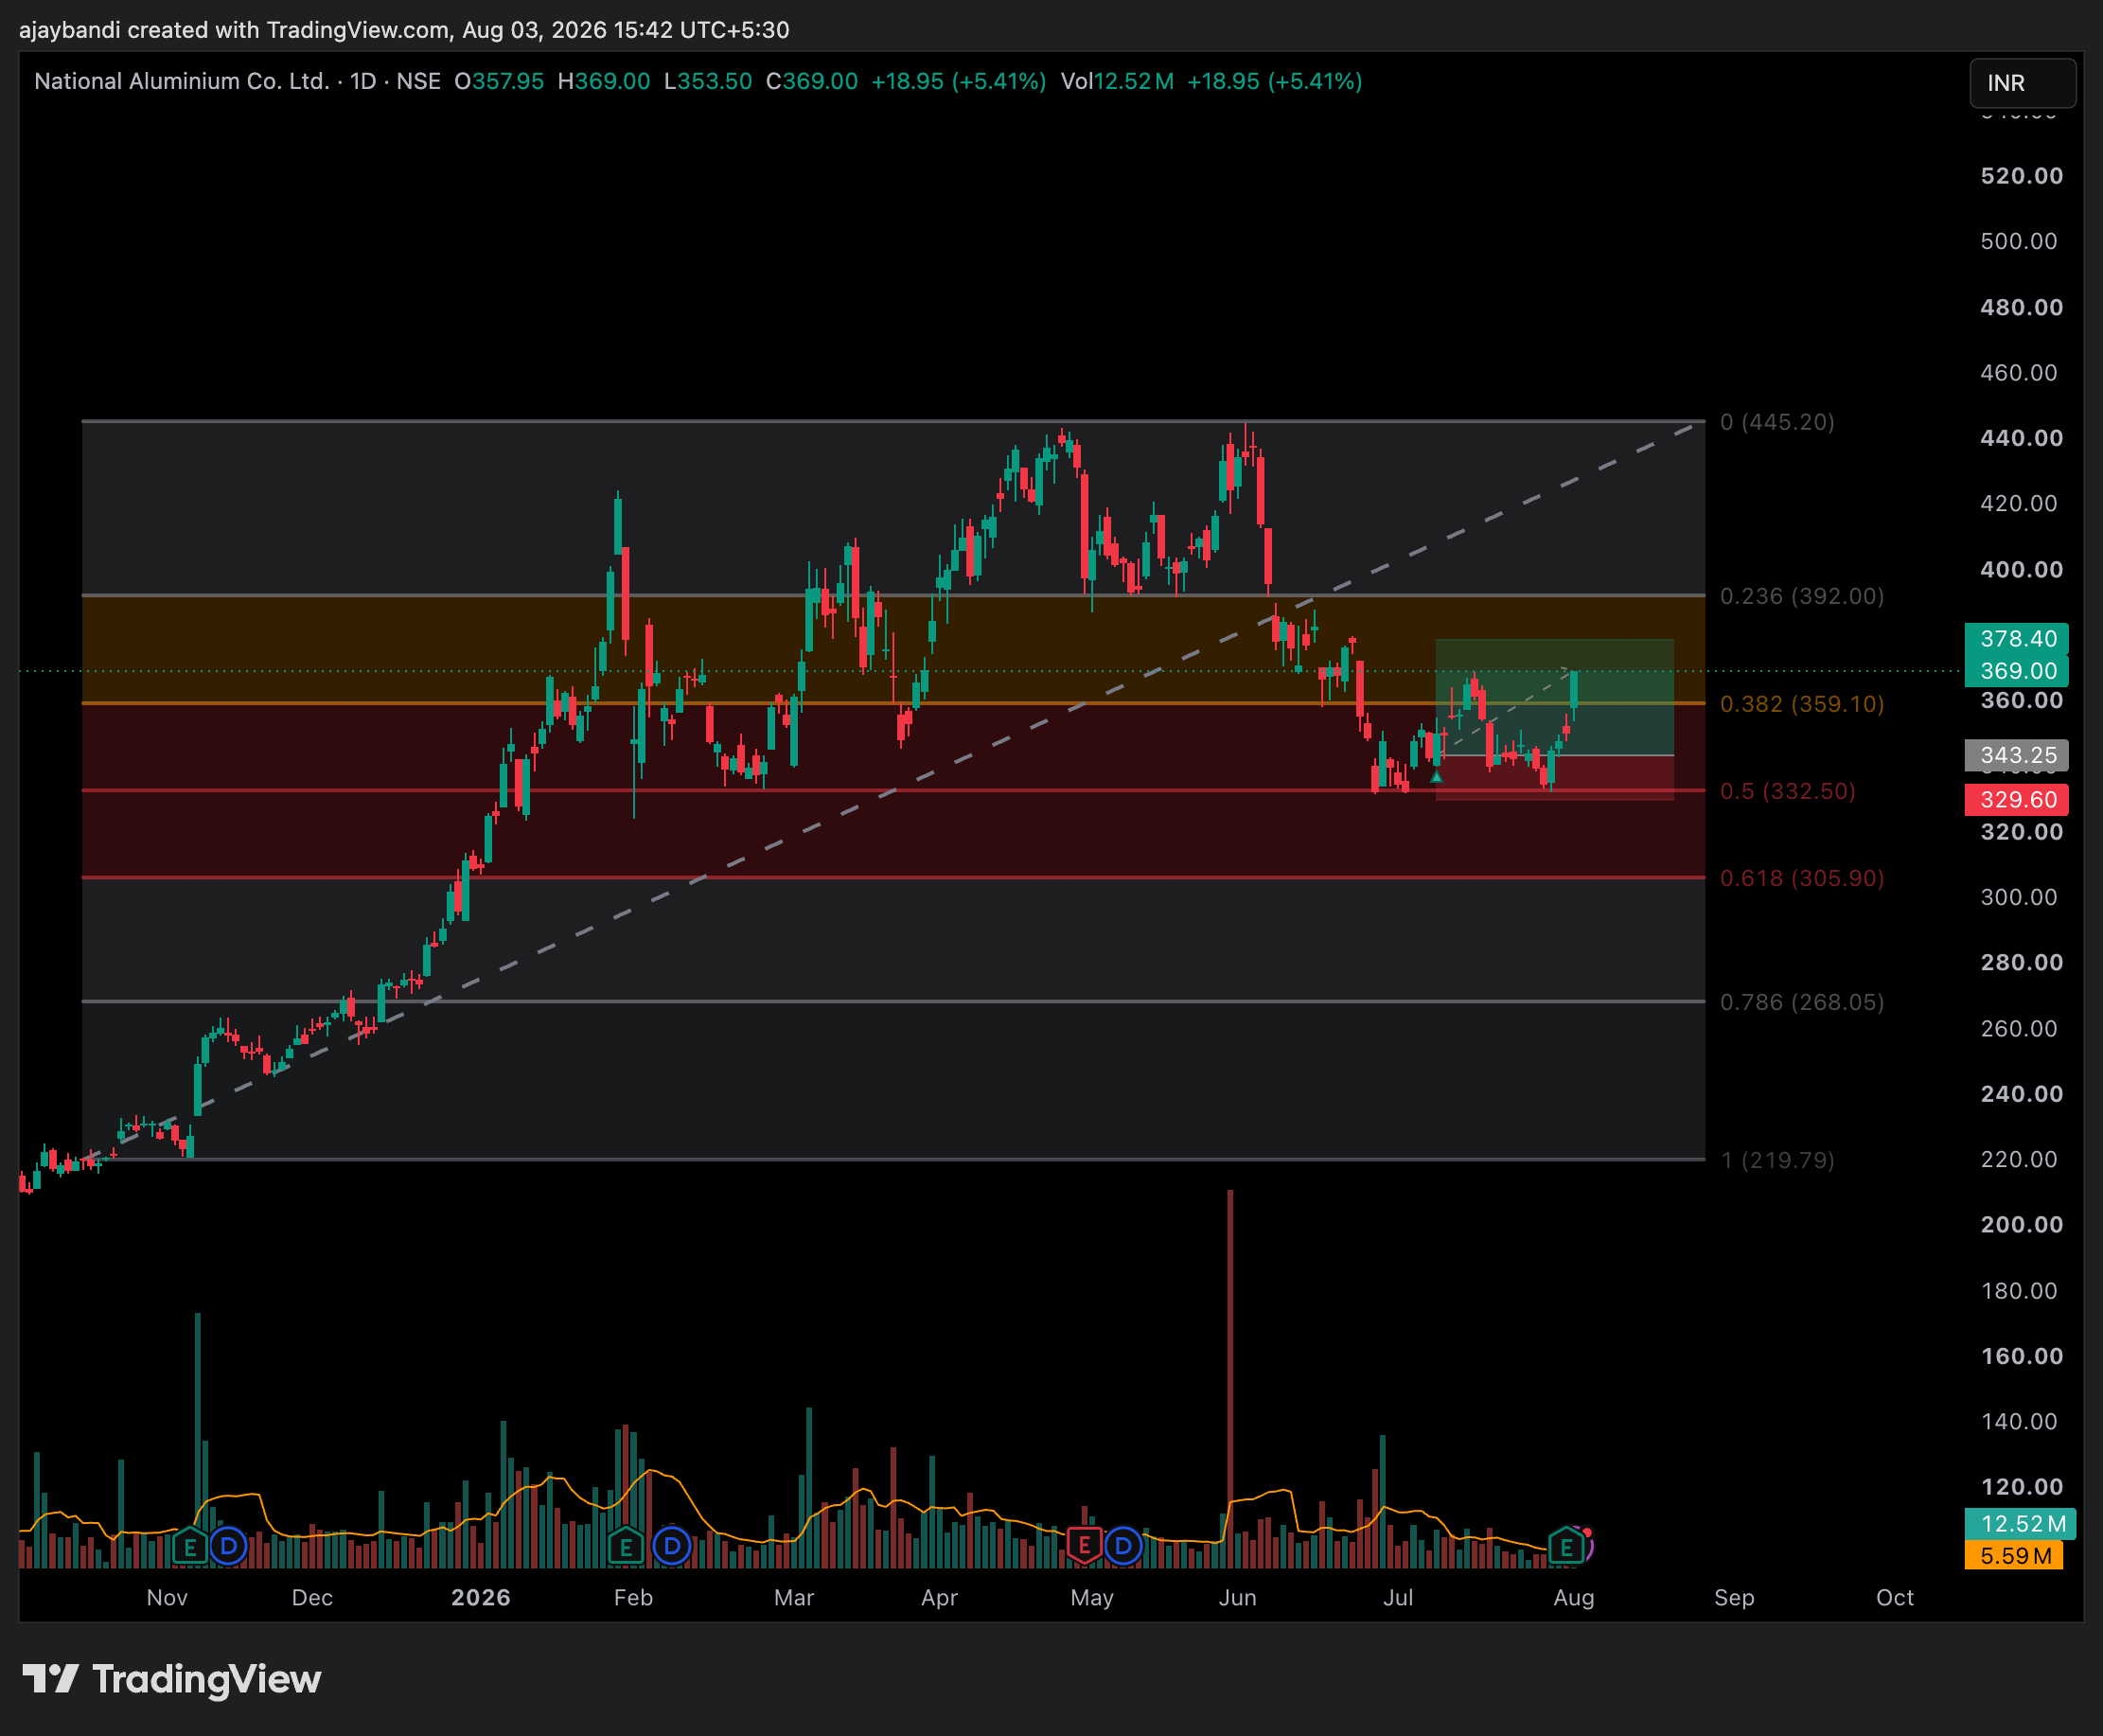2103x1736 pixels.
Task: Click the latest green candle at 369
Action: (x=1574, y=690)
